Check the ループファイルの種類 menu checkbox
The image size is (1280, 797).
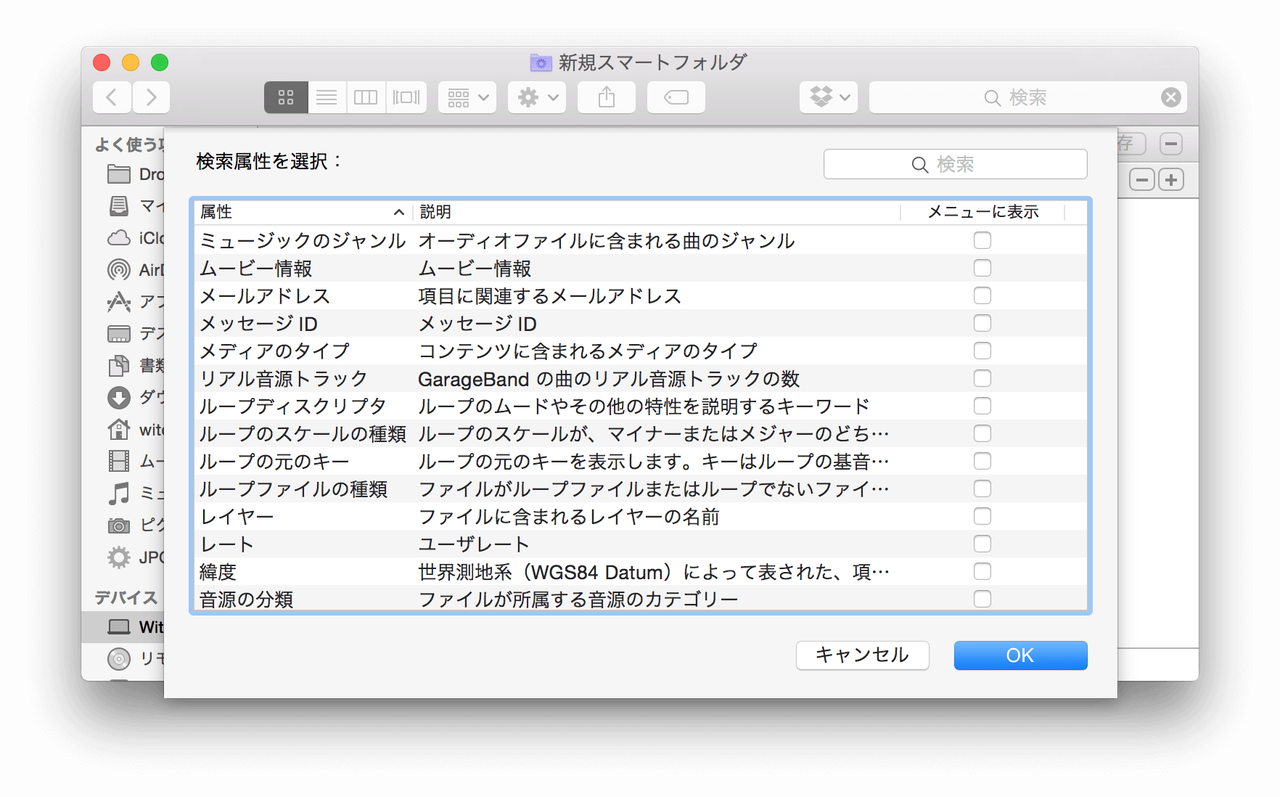click(x=983, y=489)
